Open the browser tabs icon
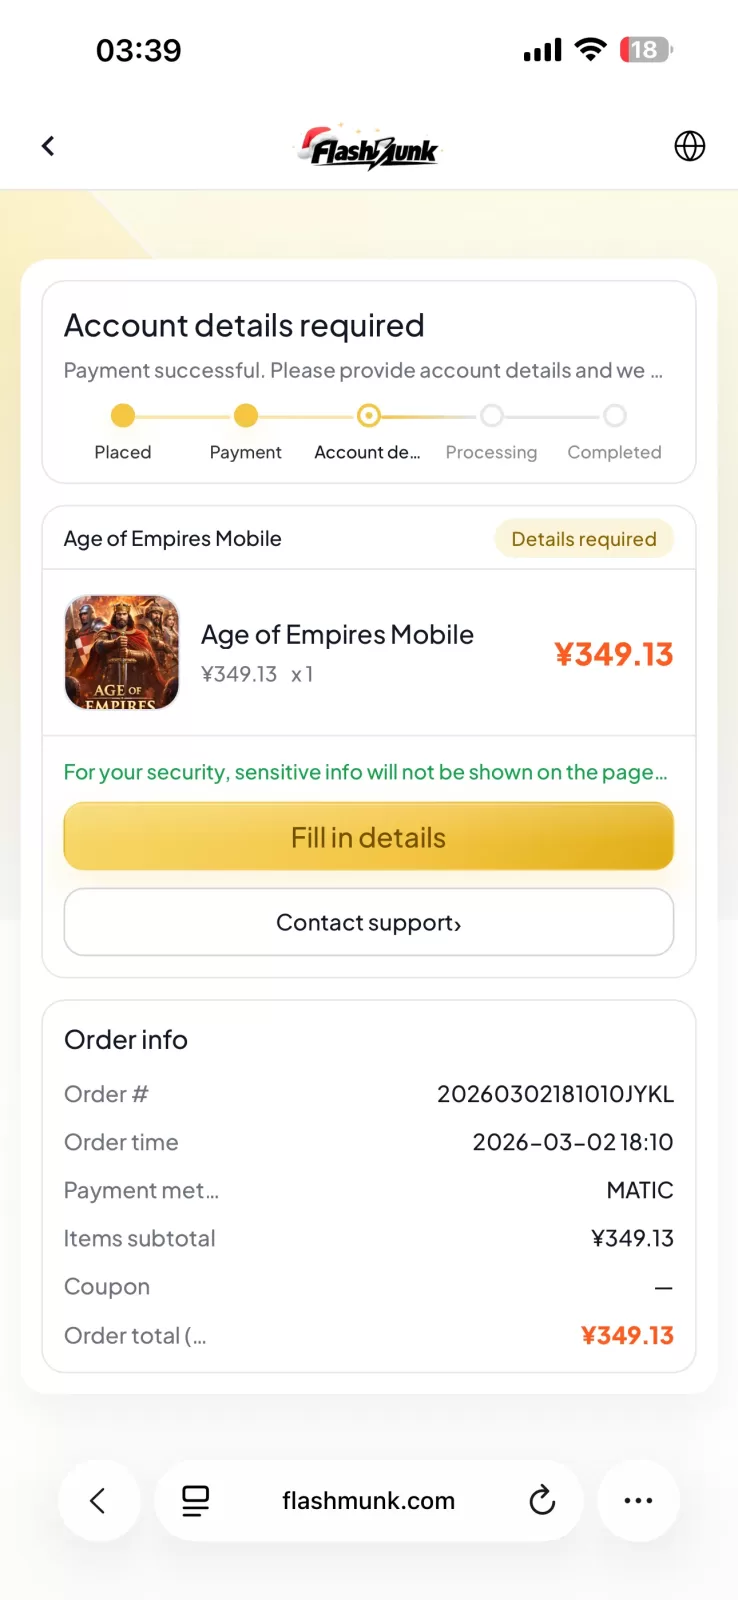738x1600 pixels. [196, 1500]
